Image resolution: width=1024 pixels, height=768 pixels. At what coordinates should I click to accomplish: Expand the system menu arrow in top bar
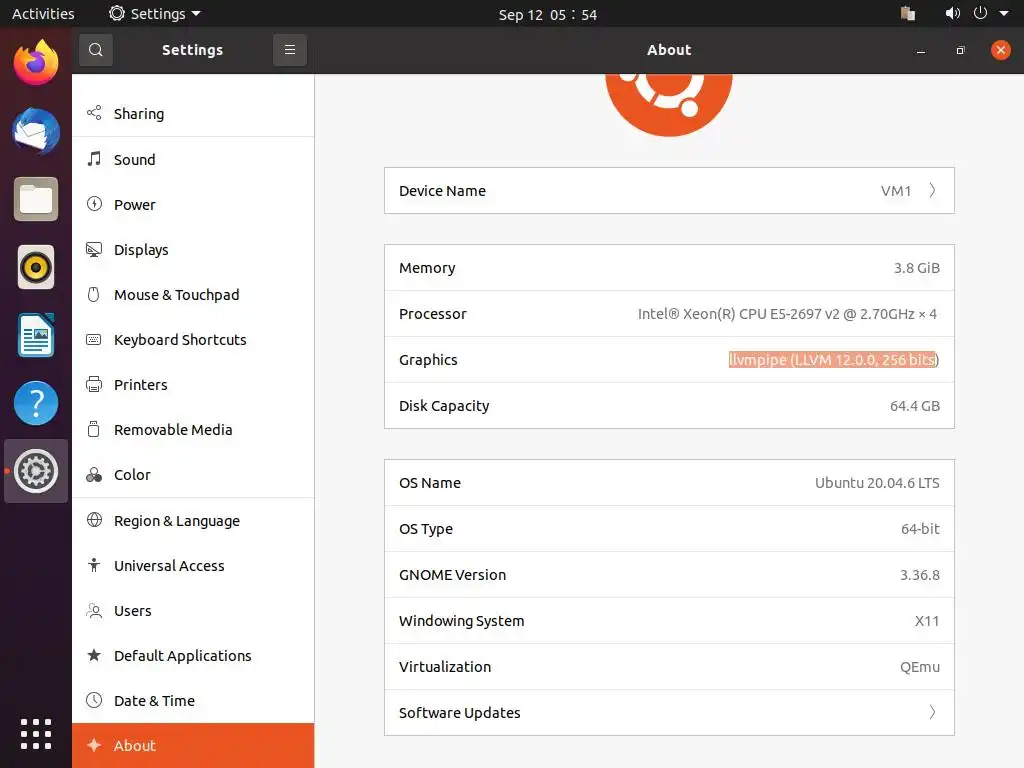1004,13
